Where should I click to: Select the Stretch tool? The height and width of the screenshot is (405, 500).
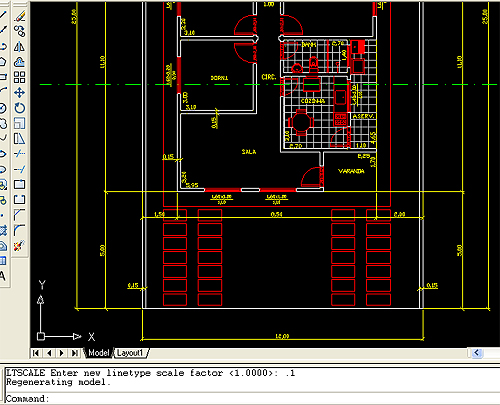click(x=20, y=139)
